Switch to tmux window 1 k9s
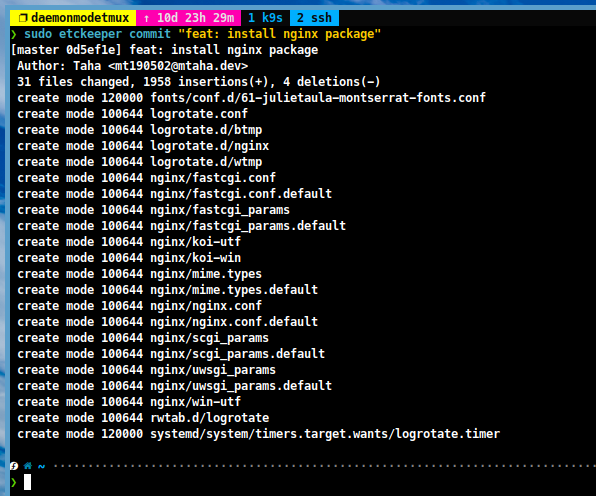The height and width of the screenshot is (496, 596). 265,18
